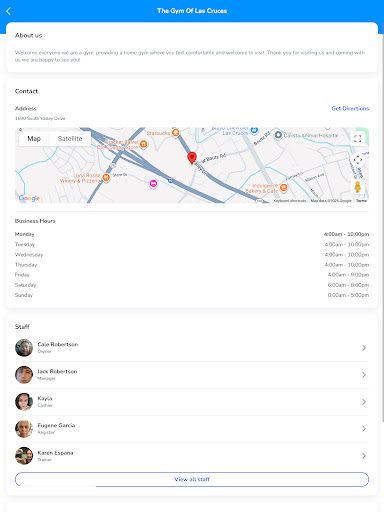Open Jack Robertson staff chevron
Image resolution: width=384 pixels, height=512 pixels.
(x=364, y=375)
